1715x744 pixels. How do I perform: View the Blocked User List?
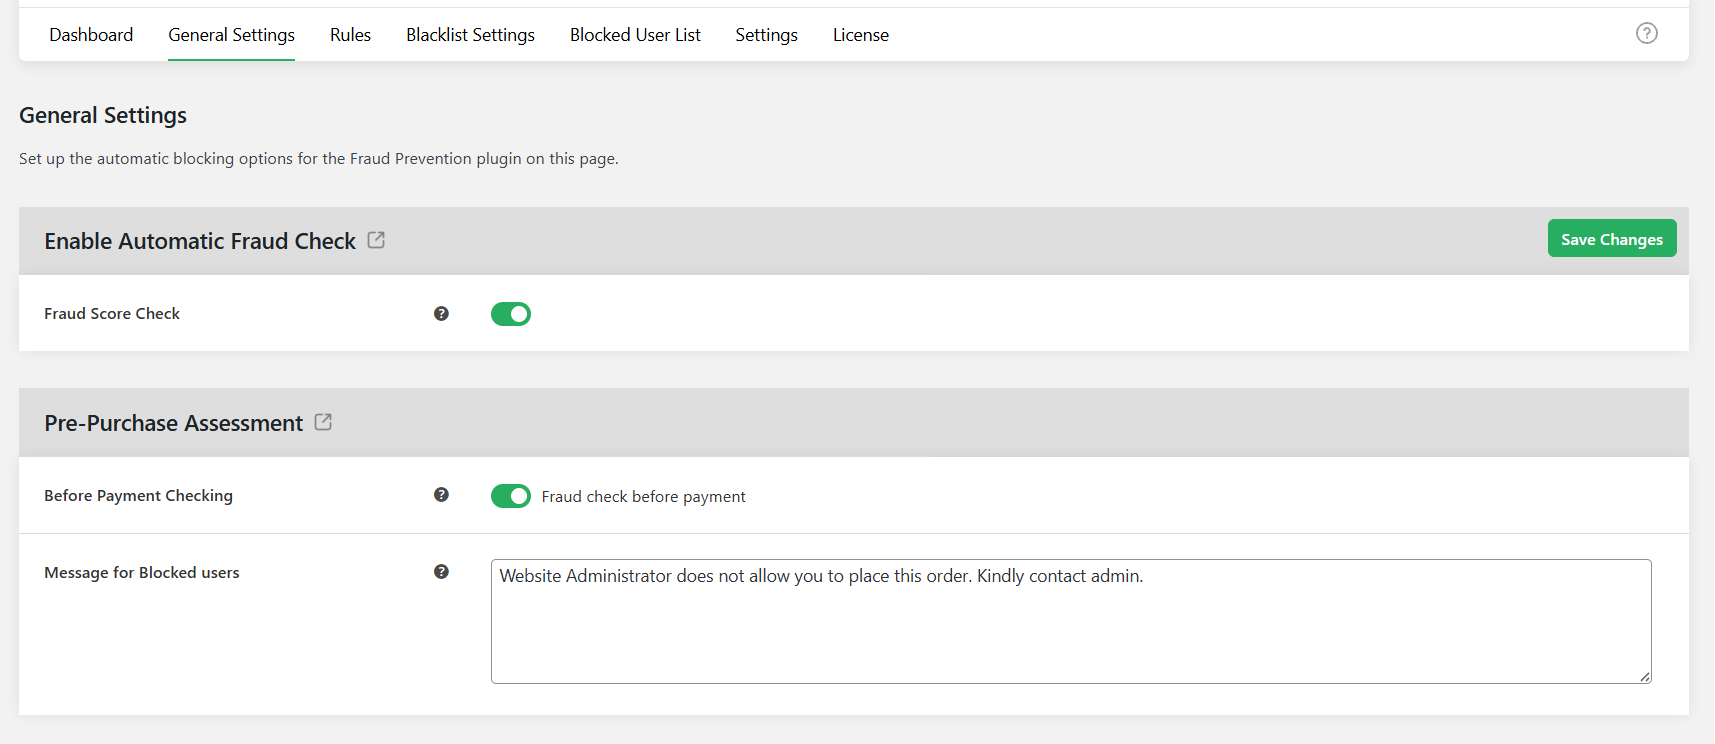pos(635,34)
